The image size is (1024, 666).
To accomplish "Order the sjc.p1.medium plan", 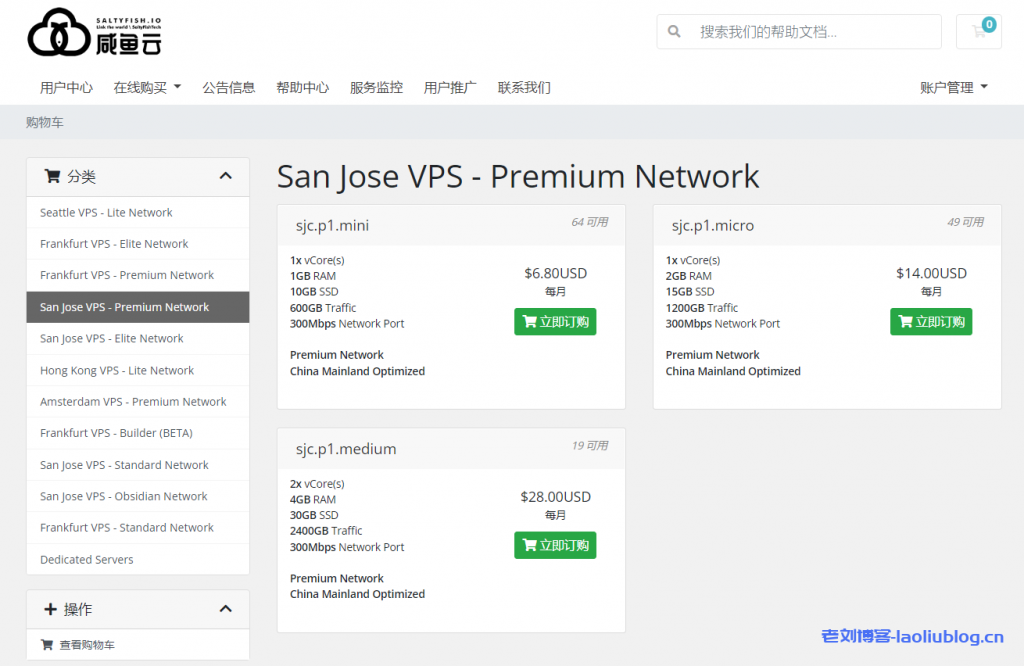I will pyautogui.click(x=555, y=545).
